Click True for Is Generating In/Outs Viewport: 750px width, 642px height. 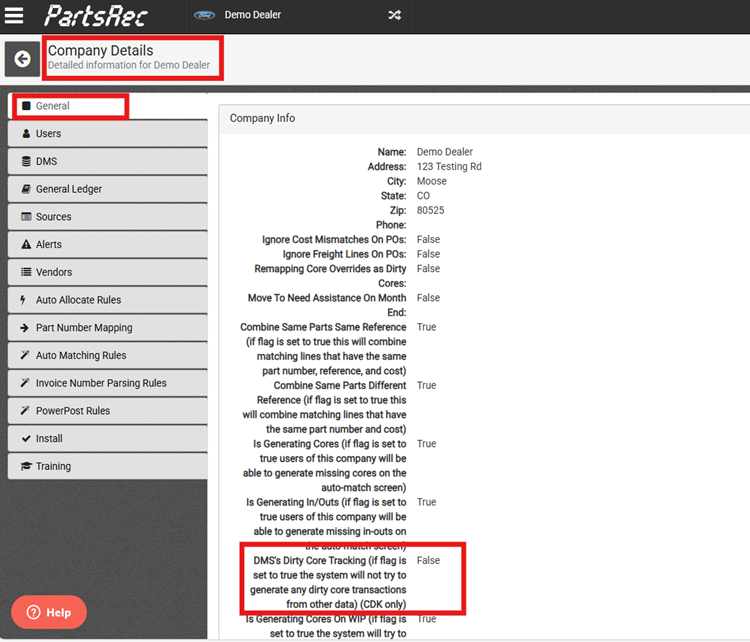pyautogui.click(x=426, y=502)
